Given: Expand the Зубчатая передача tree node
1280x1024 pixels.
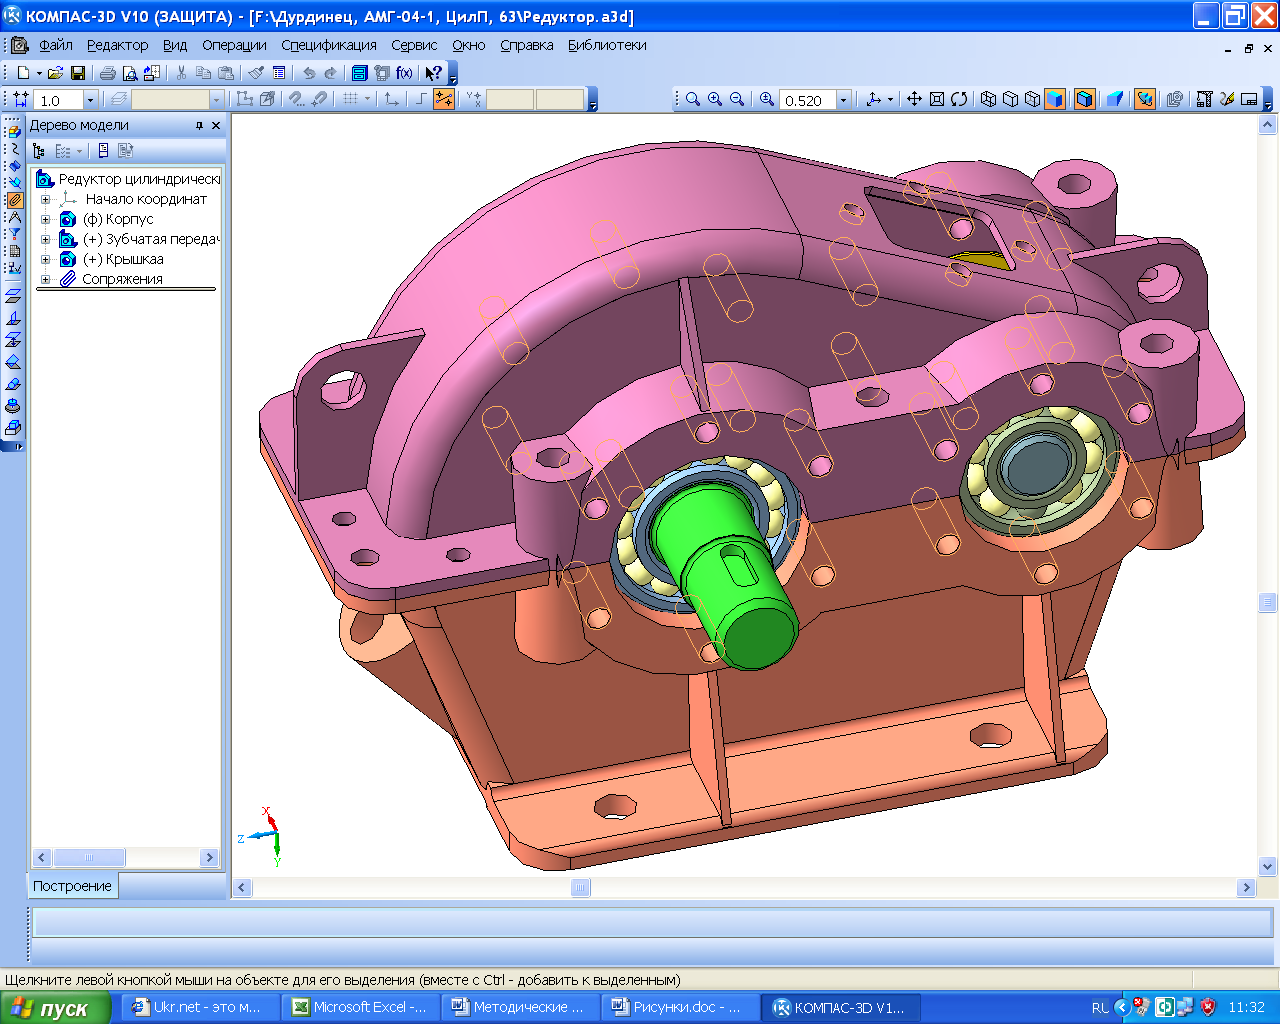Looking at the screenshot, I should pyautogui.click(x=45, y=239).
